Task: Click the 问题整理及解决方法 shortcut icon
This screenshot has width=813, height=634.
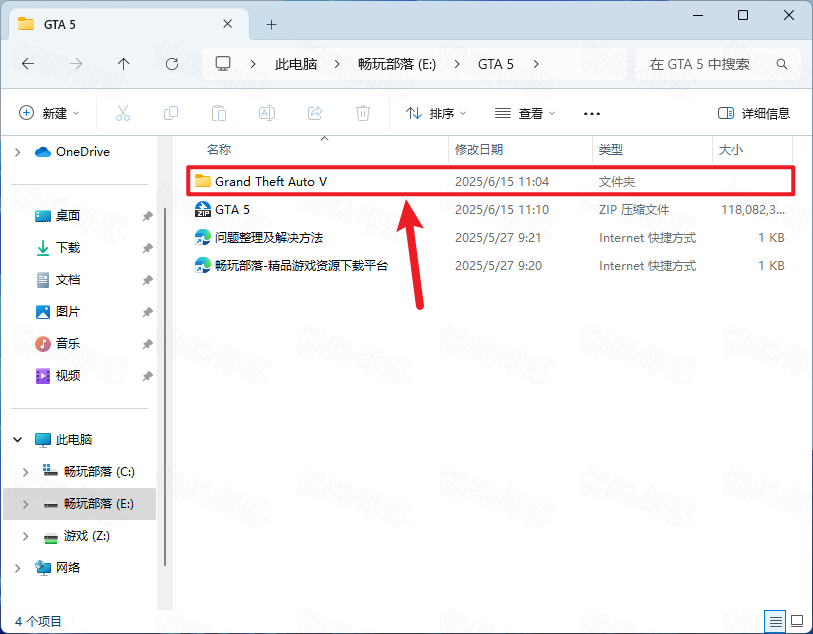Action: [203, 237]
